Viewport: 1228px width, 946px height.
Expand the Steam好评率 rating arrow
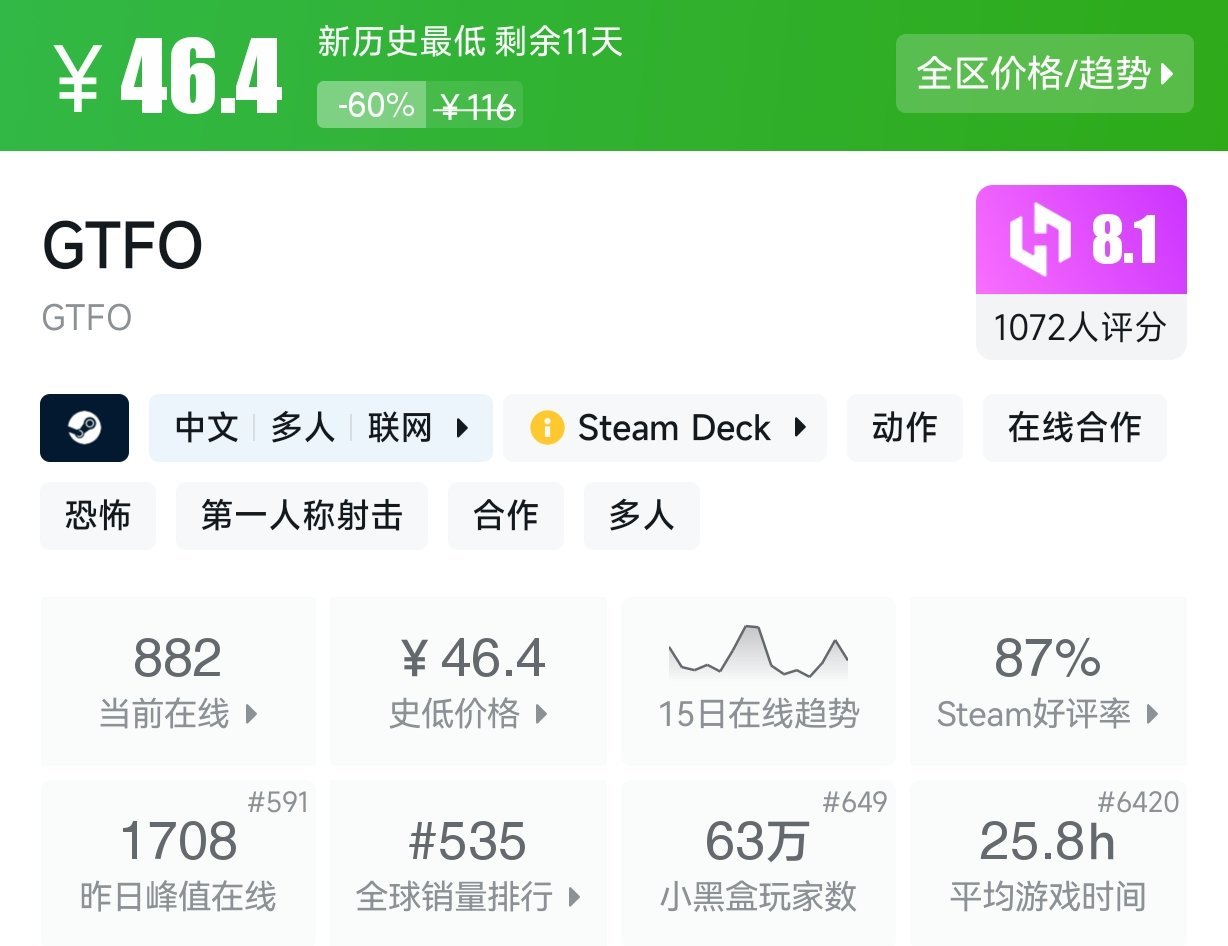(1152, 714)
